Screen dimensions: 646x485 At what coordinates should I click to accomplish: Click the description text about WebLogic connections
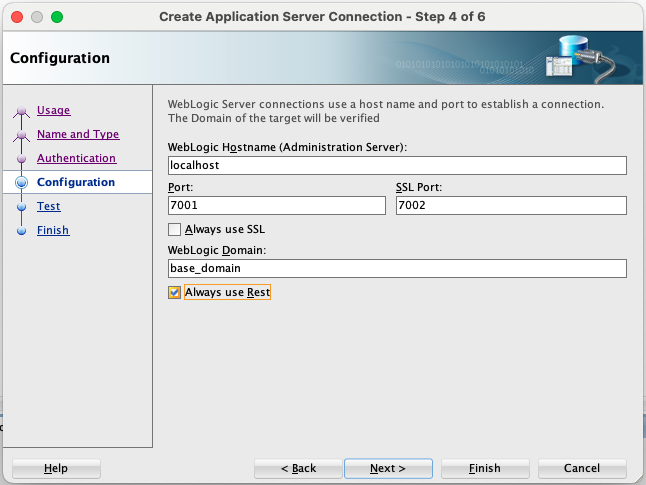point(386,111)
